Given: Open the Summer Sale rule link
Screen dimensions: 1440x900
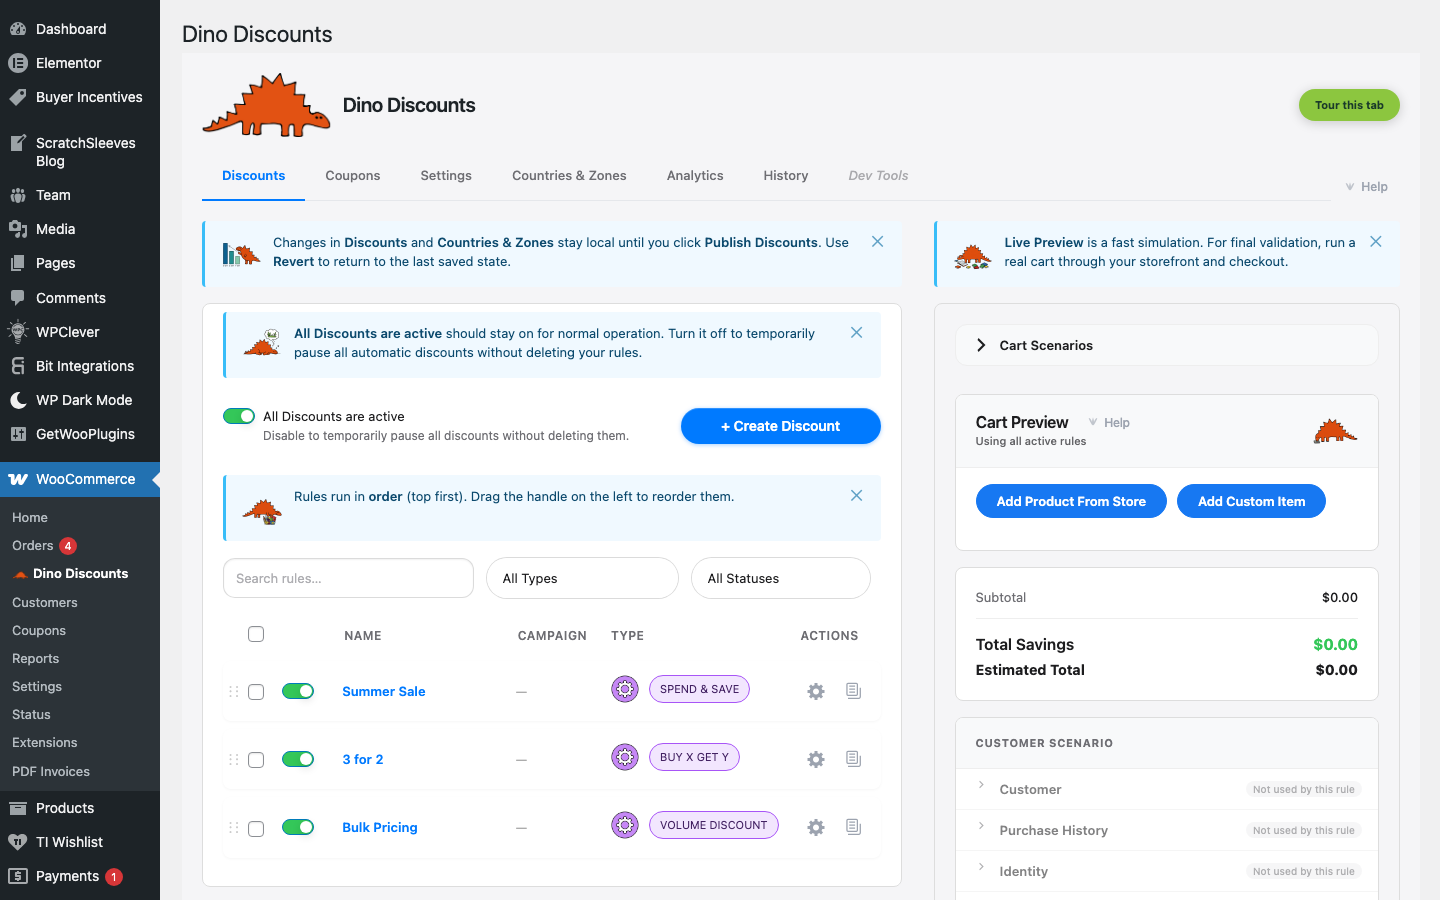Looking at the screenshot, I should tap(384, 691).
